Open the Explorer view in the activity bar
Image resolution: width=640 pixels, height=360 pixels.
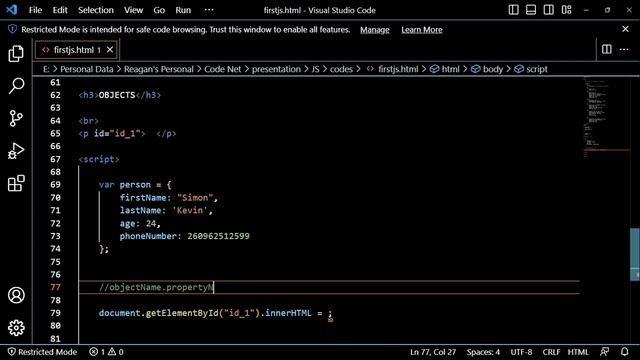click(x=16, y=53)
